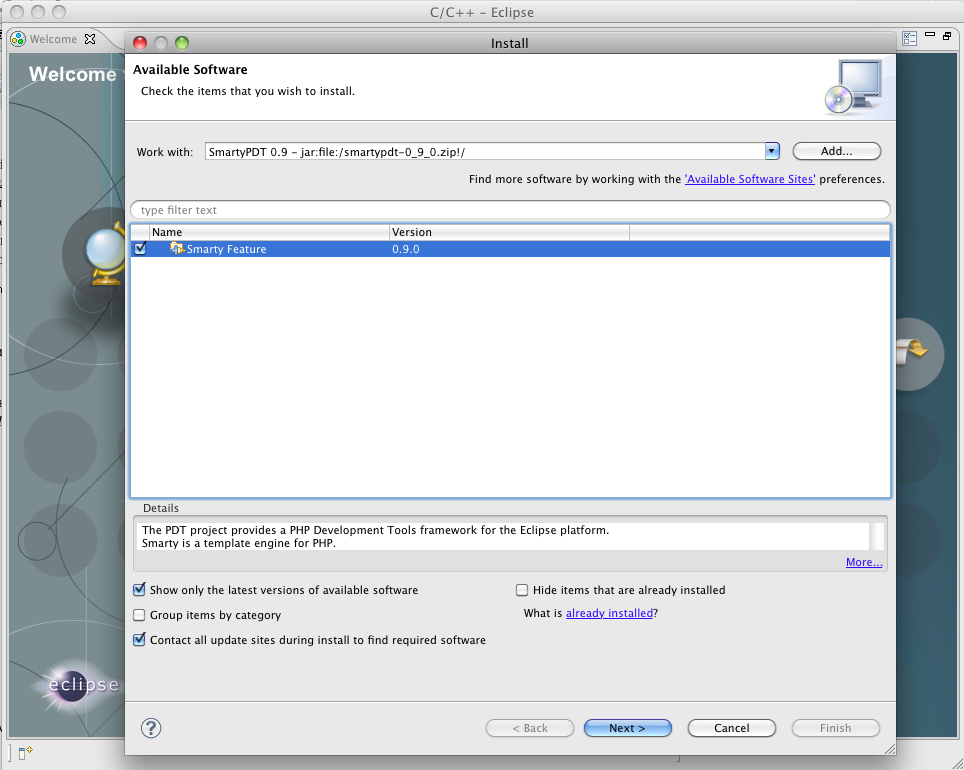Enable Hide items that are already installed
Image resolution: width=964 pixels, height=770 pixels.
pos(522,590)
